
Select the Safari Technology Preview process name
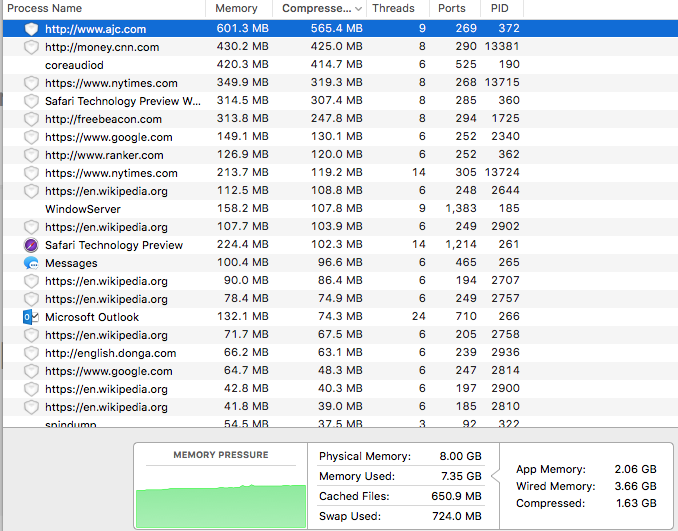tap(114, 245)
